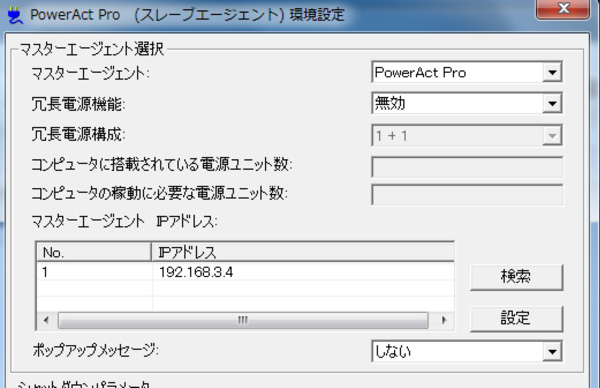This screenshot has width=600, height=388.
Task: Click the horizontal scrollbar thumb in IP list
Action: [x=243, y=320]
